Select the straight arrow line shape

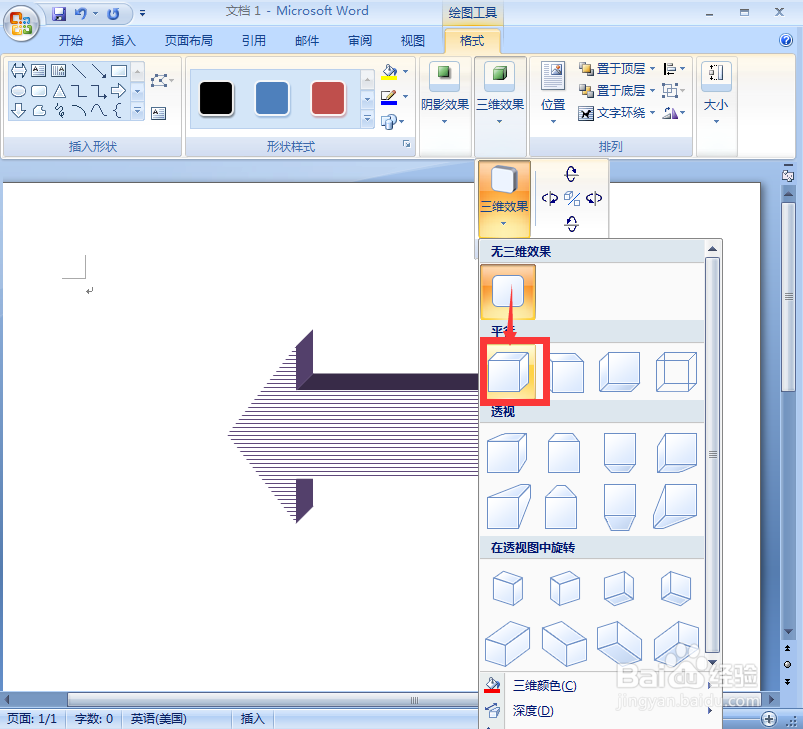[x=99, y=71]
